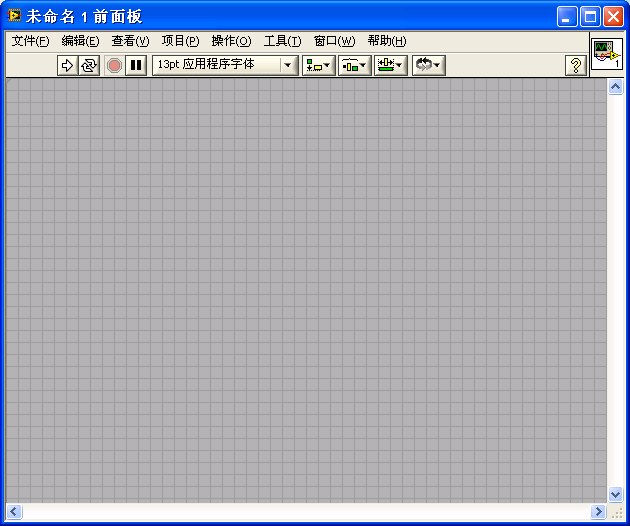Close the 未命名 1 前面板 window
Viewport: 630px width, 526px height.
click(614, 17)
